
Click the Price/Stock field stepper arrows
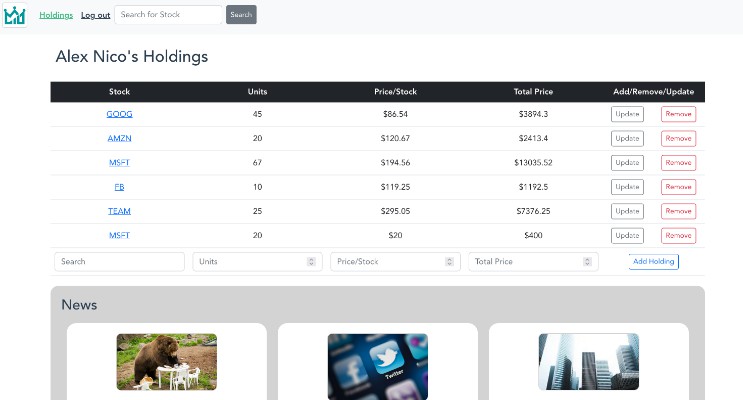tap(449, 262)
